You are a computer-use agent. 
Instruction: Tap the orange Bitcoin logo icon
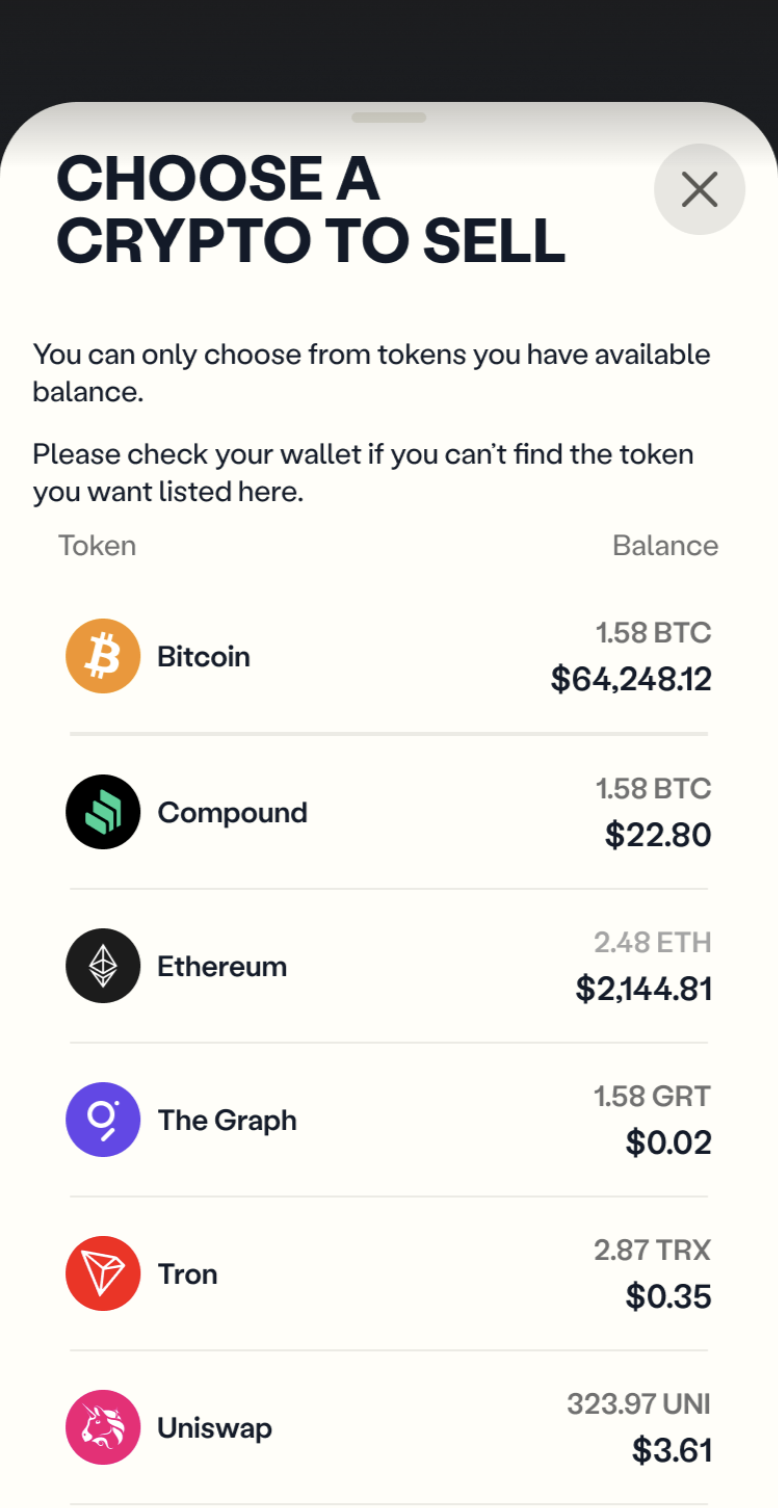(x=102, y=657)
